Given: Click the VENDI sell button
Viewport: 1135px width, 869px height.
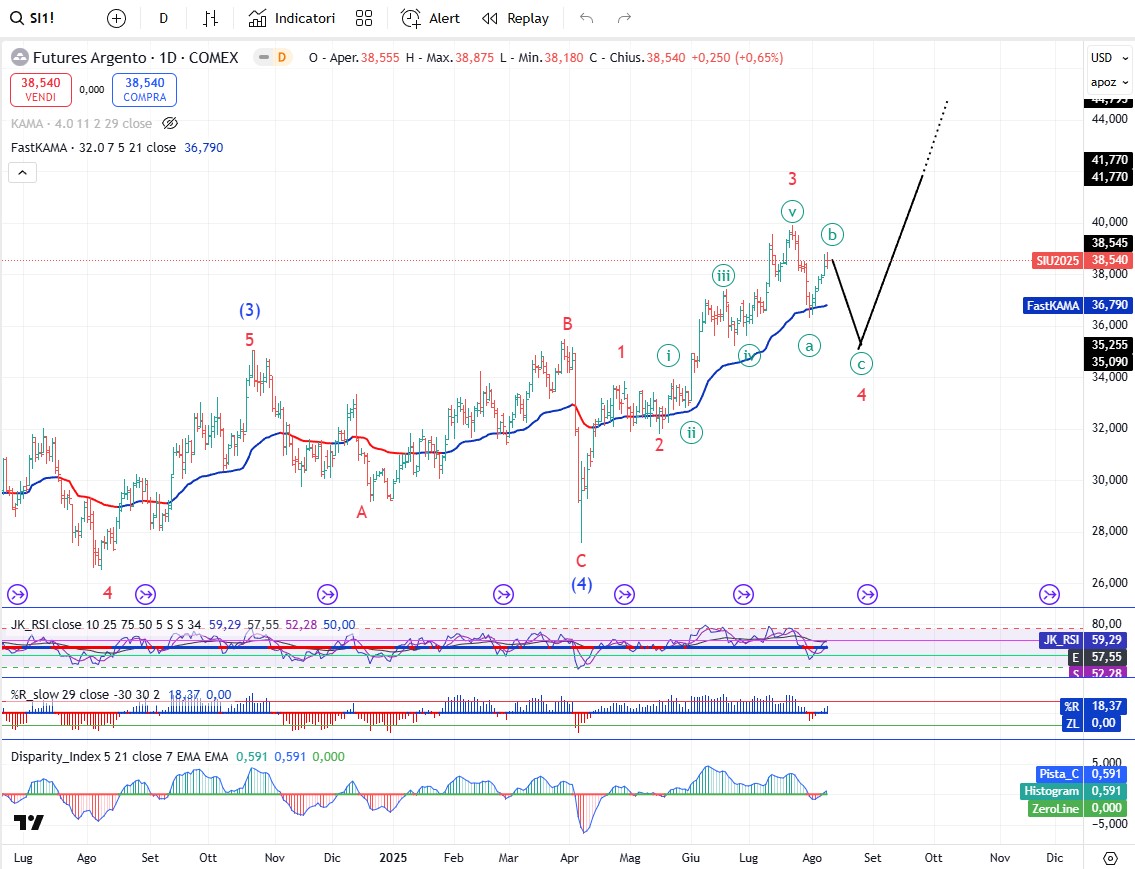Looking at the screenshot, I should pyautogui.click(x=40, y=90).
